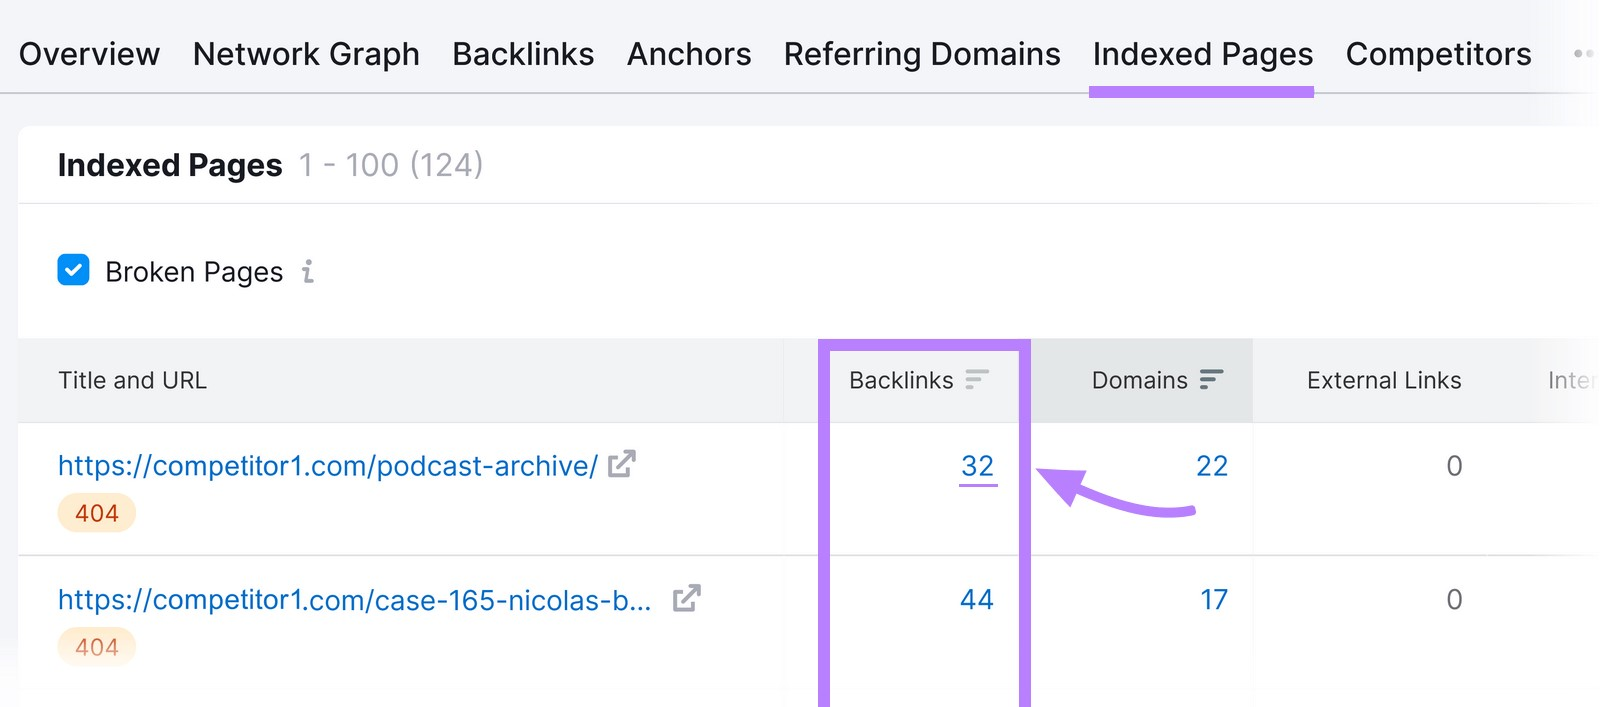This screenshot has height=707, width=1600.
Task: Click the 32 backlinks value
Action: tap(977, 466)
